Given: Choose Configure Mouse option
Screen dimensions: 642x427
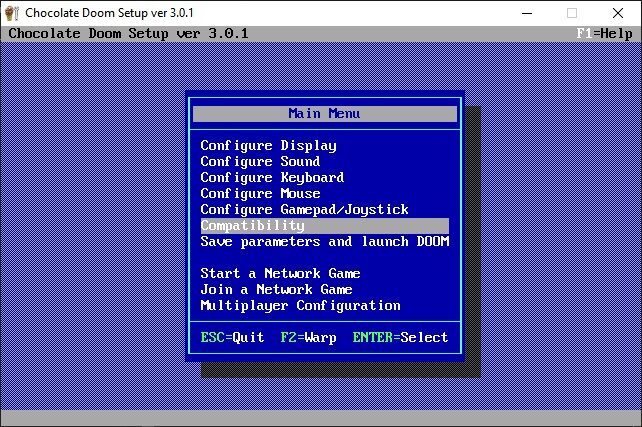Looking at the screenshot, I should pos(260,194).
